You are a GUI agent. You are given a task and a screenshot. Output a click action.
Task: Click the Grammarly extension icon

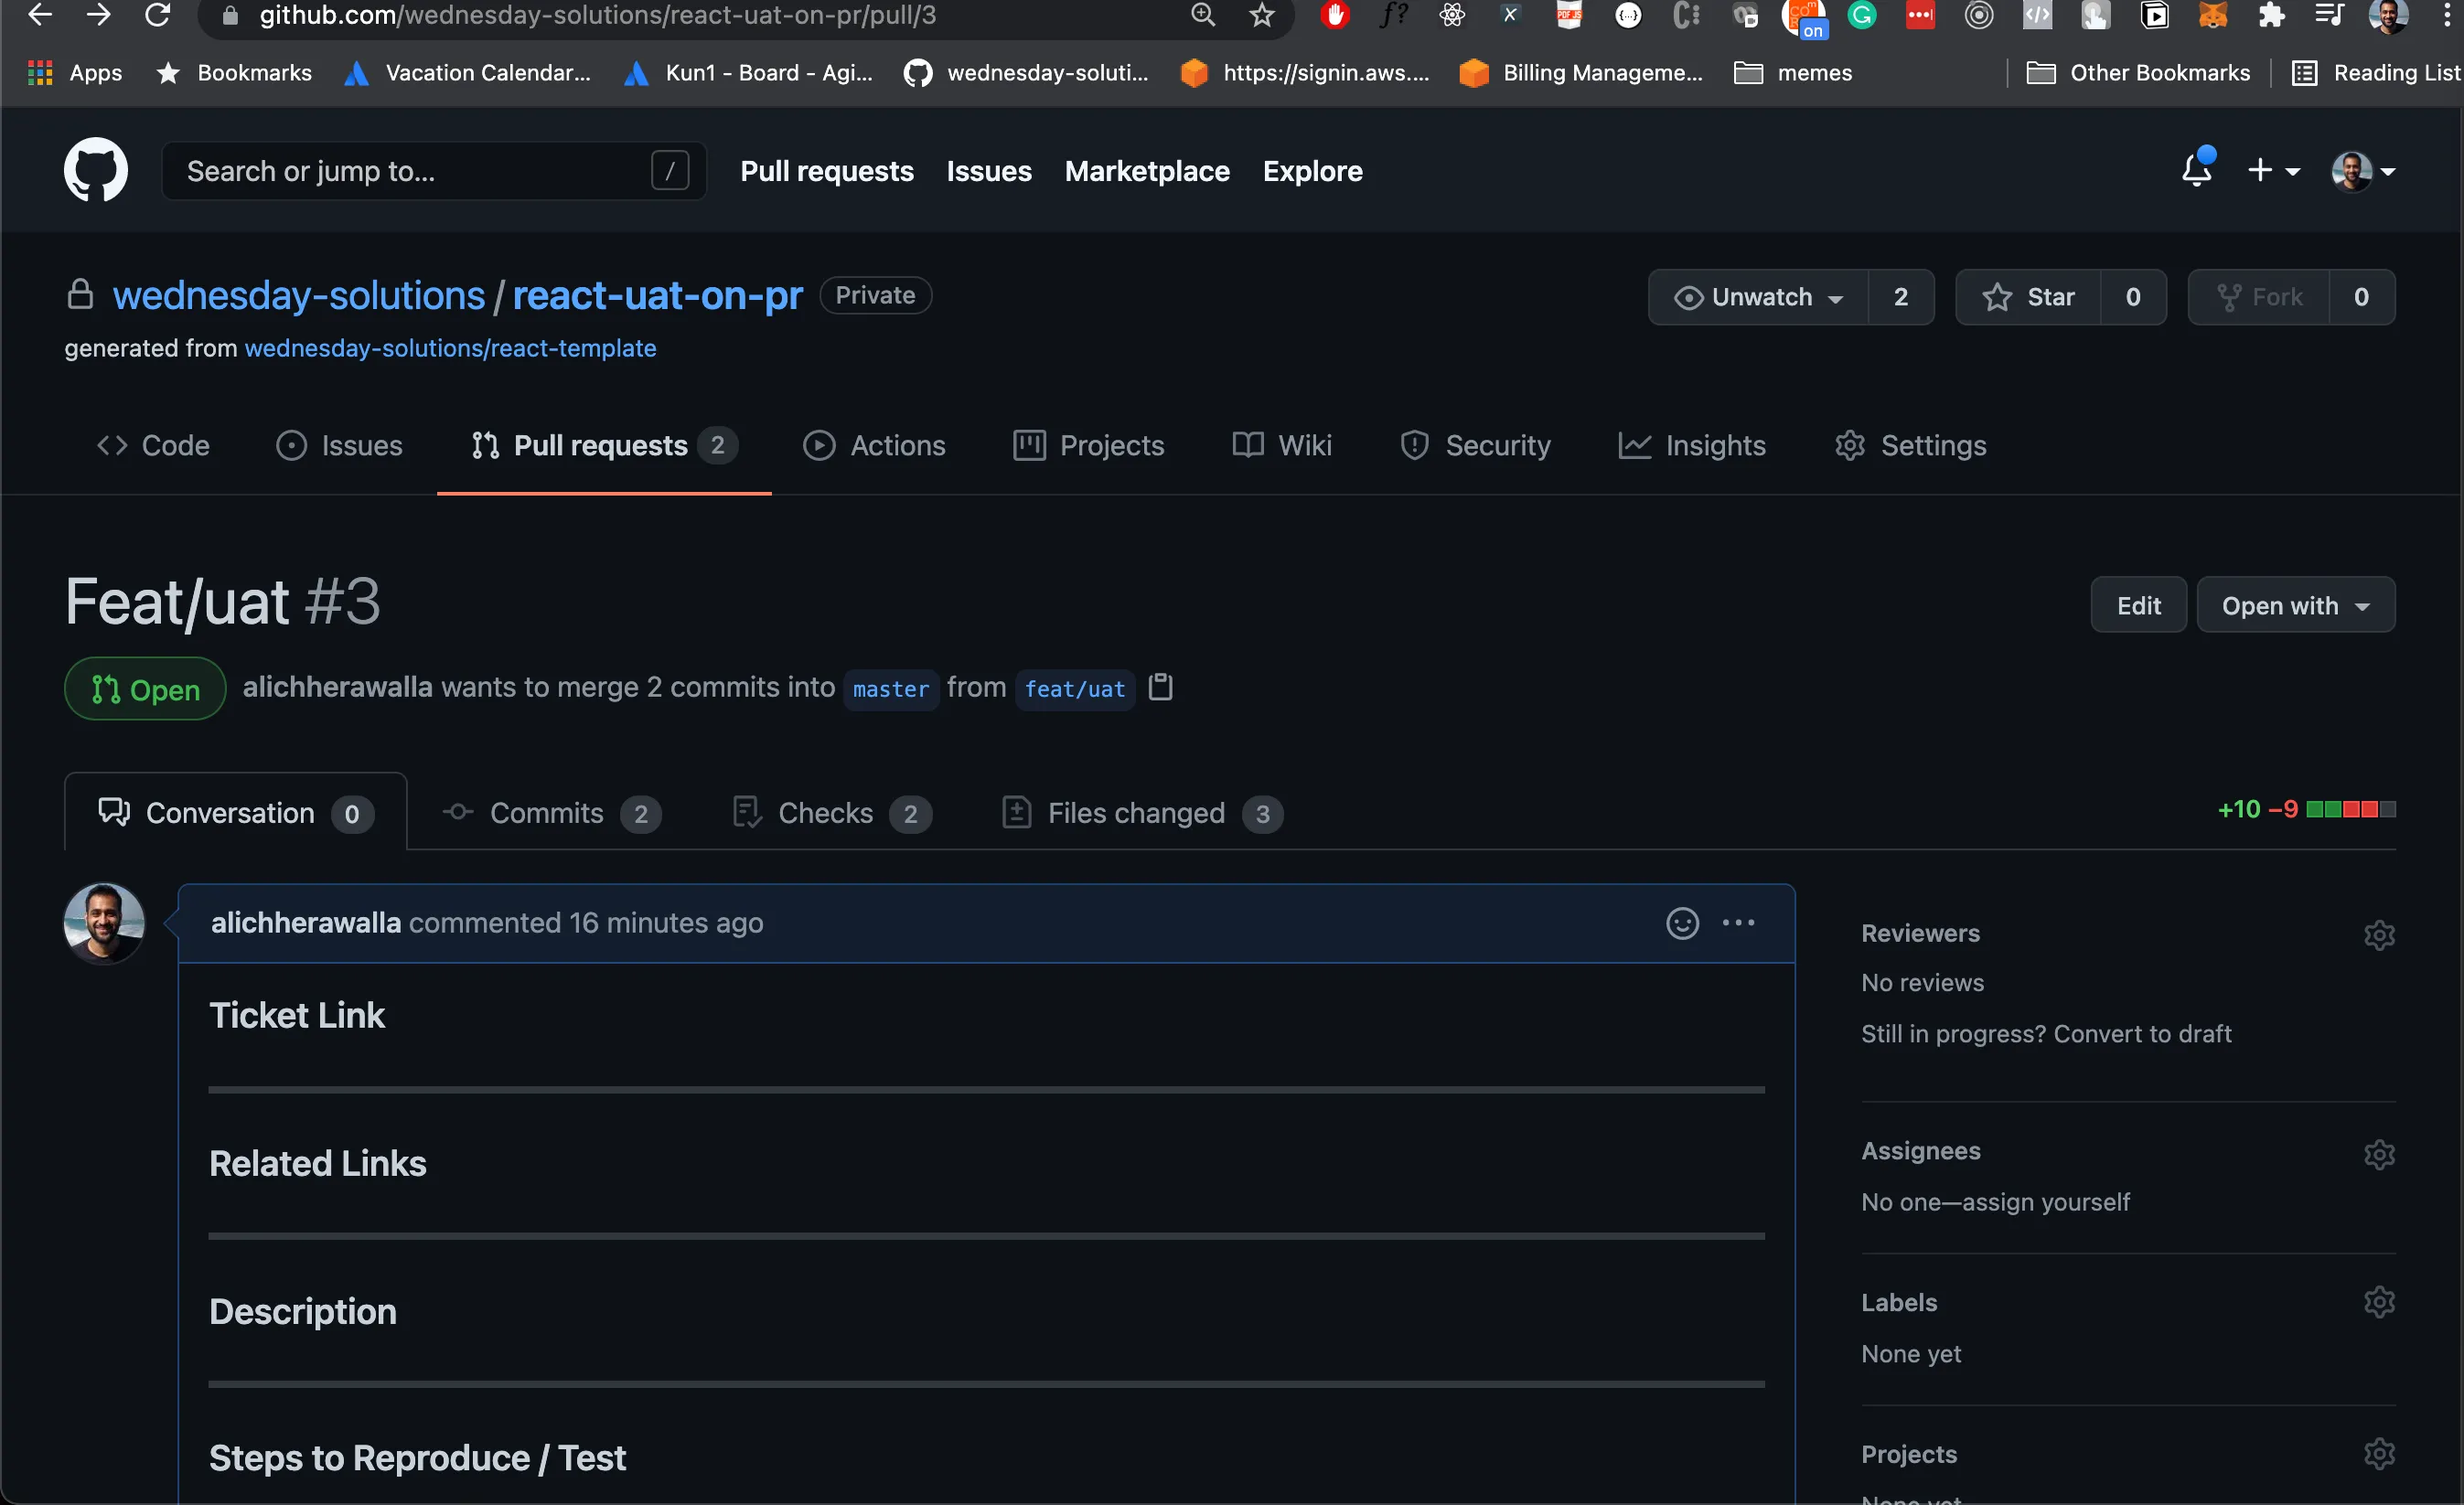[1862, 15]
